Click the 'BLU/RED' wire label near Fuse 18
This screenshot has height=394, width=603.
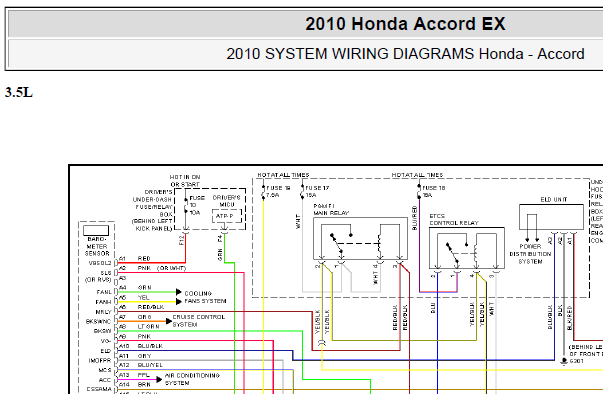pos(415,218)
